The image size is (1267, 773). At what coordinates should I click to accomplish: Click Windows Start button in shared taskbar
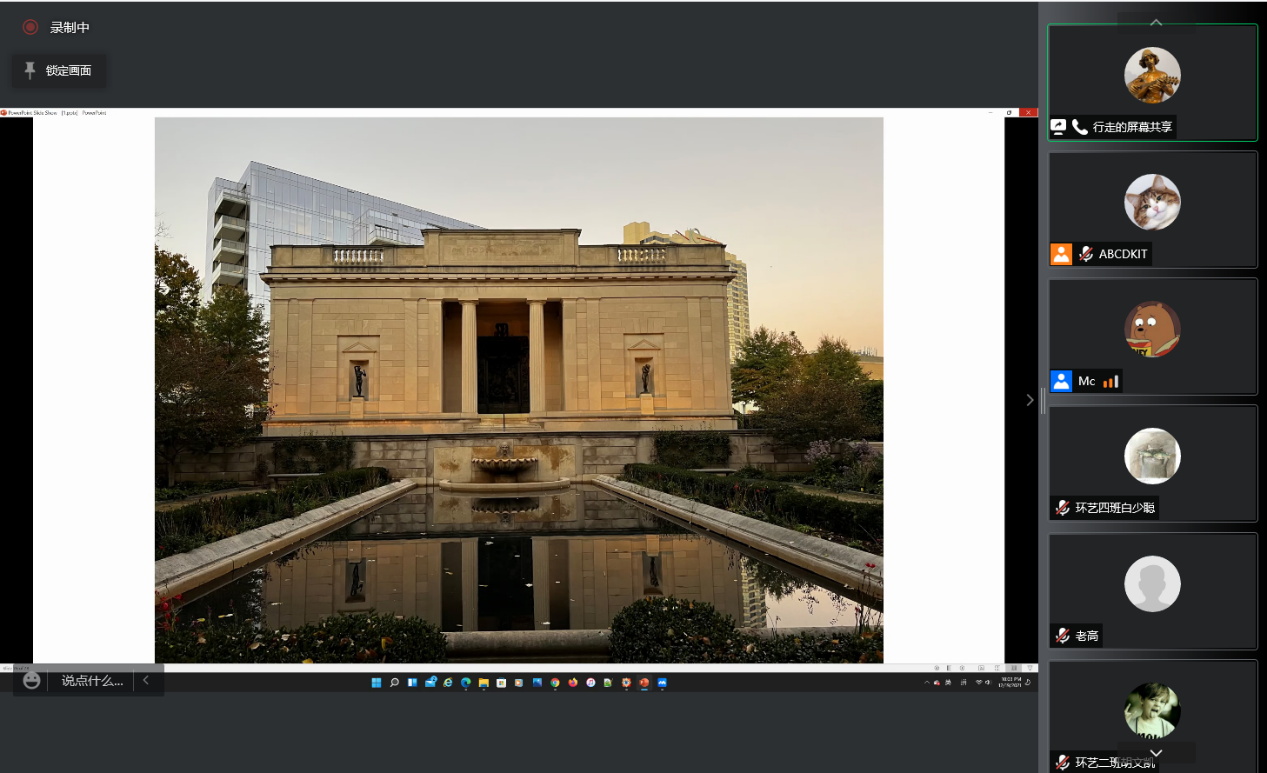(376, 683)
